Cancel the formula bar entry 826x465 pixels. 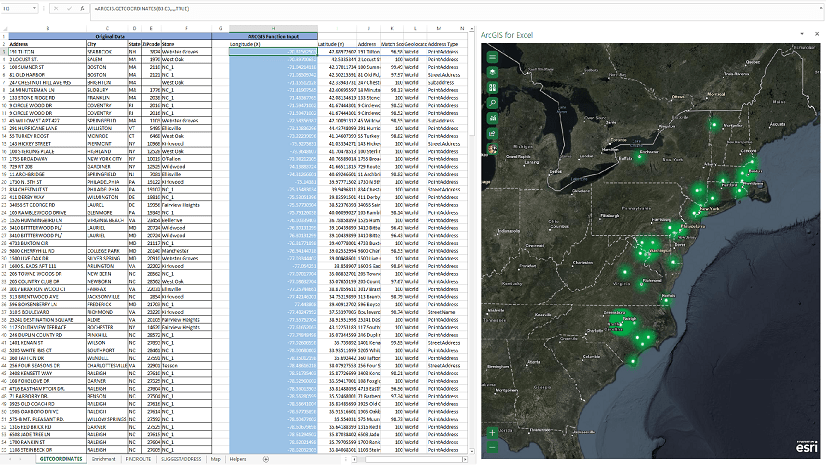pyautogui.click(x=56, y=8)
